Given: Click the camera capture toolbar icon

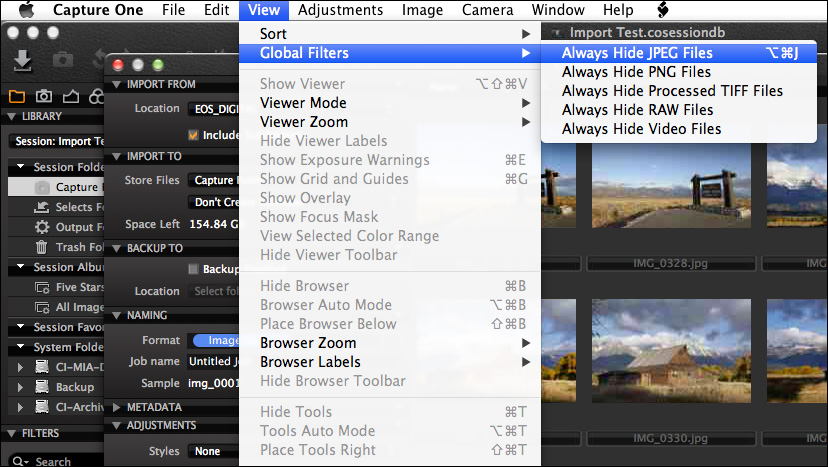Looking at the screenshot, I should pos(63,59).
